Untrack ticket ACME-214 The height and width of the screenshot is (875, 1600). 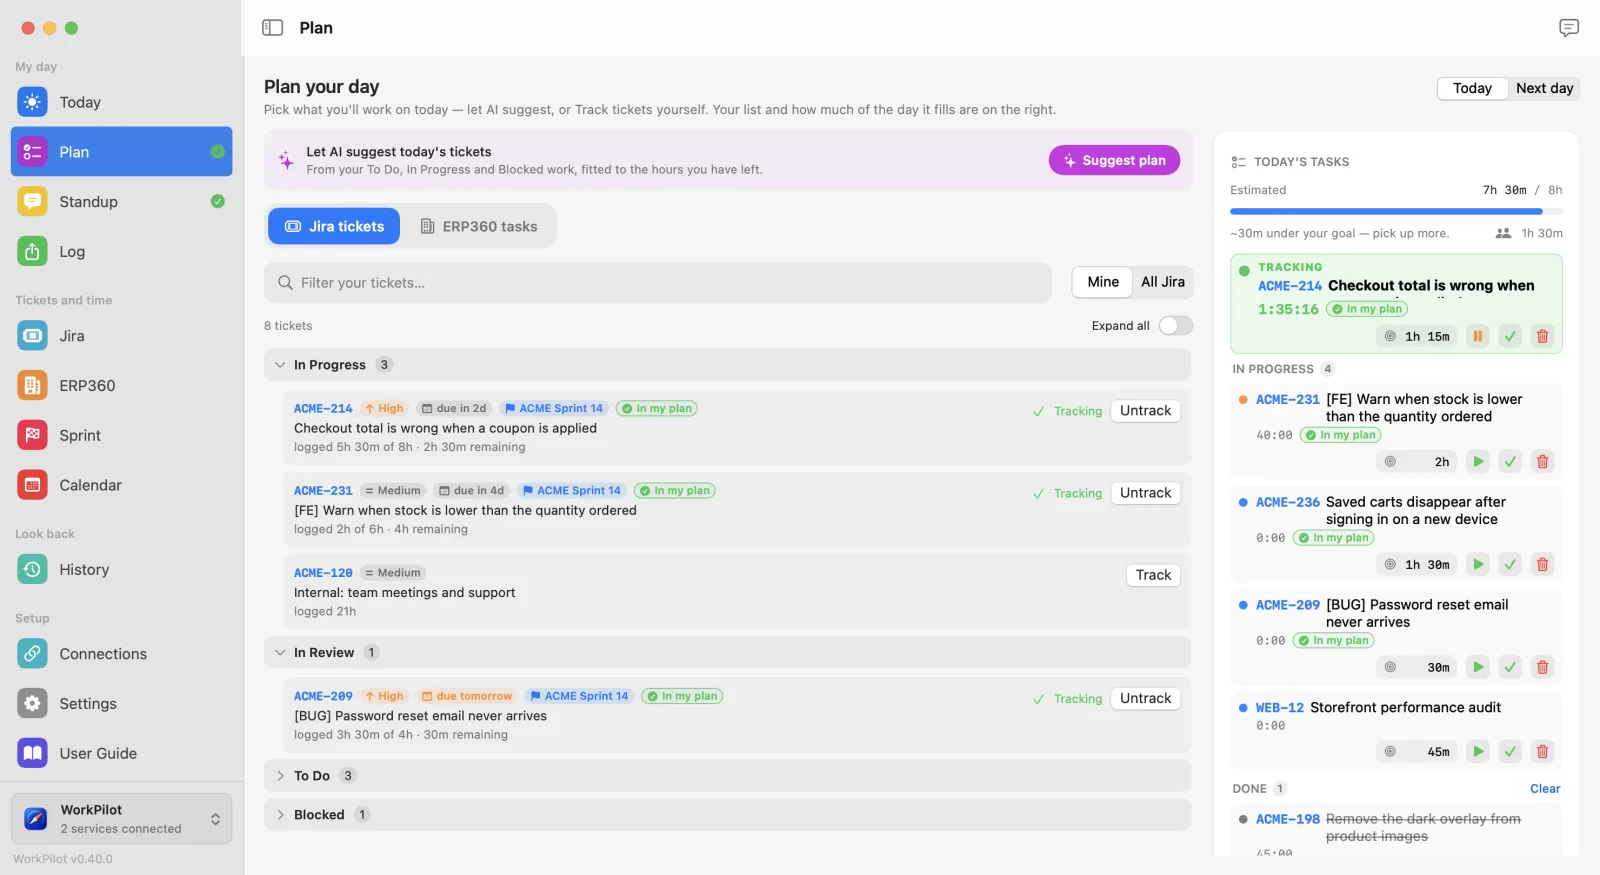[x=1145, y=411]
